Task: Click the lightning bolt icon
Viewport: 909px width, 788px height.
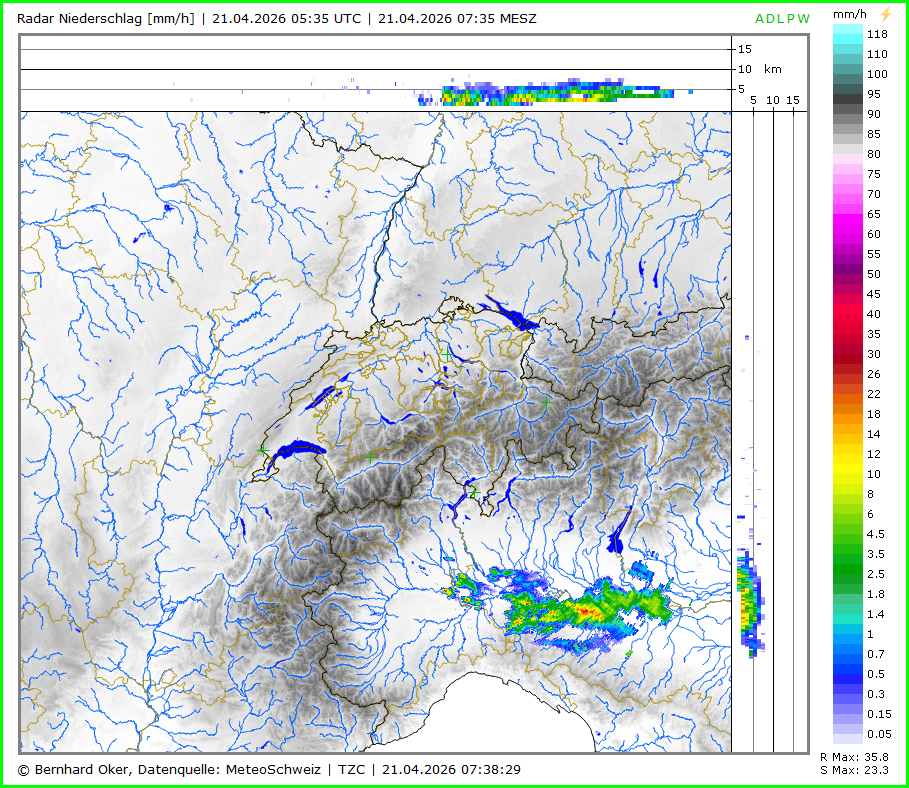Action: tap(884, 15)
